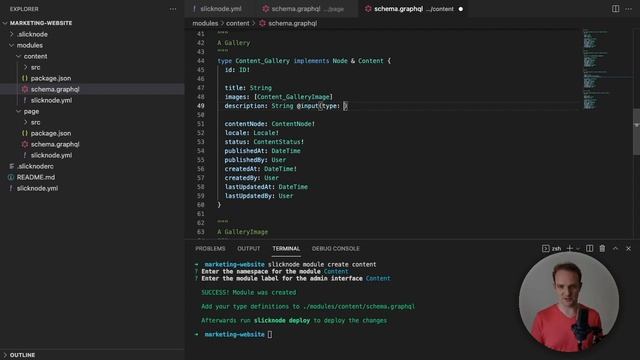This screenshot has width=640, height=360.
Task: Open package.json in content module
Action: coord(51,78)
